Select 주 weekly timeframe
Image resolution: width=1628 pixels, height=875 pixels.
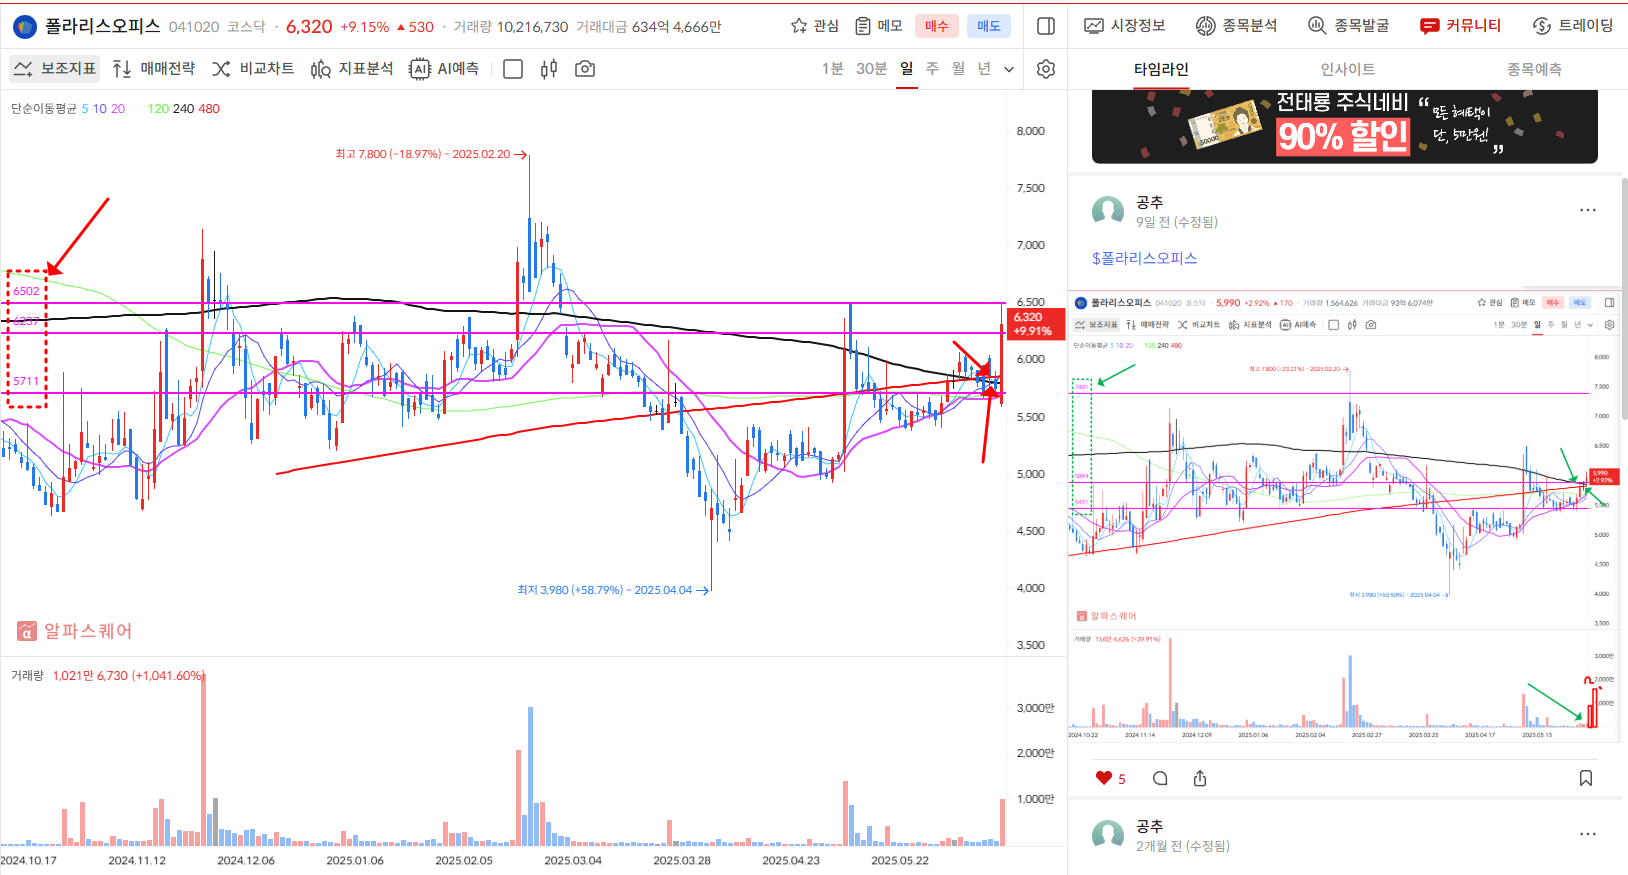[x=932, y=69]
